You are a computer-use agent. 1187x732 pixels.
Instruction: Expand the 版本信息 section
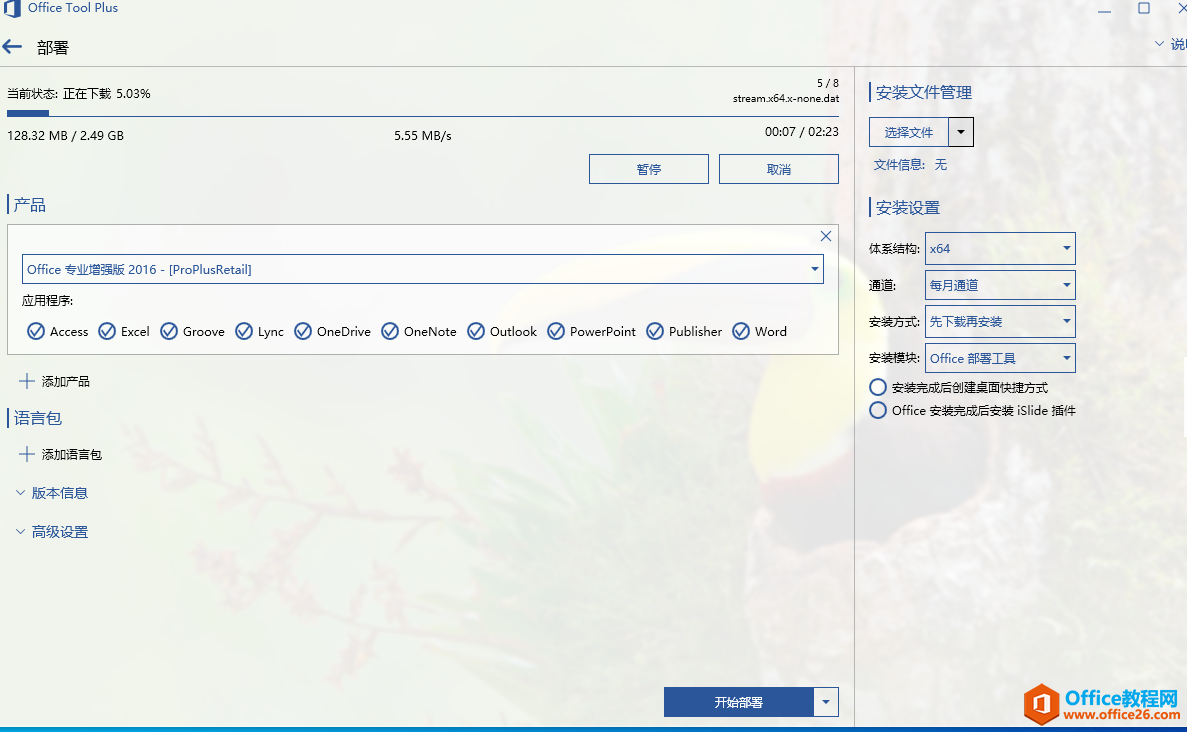(x=51, y=492)
